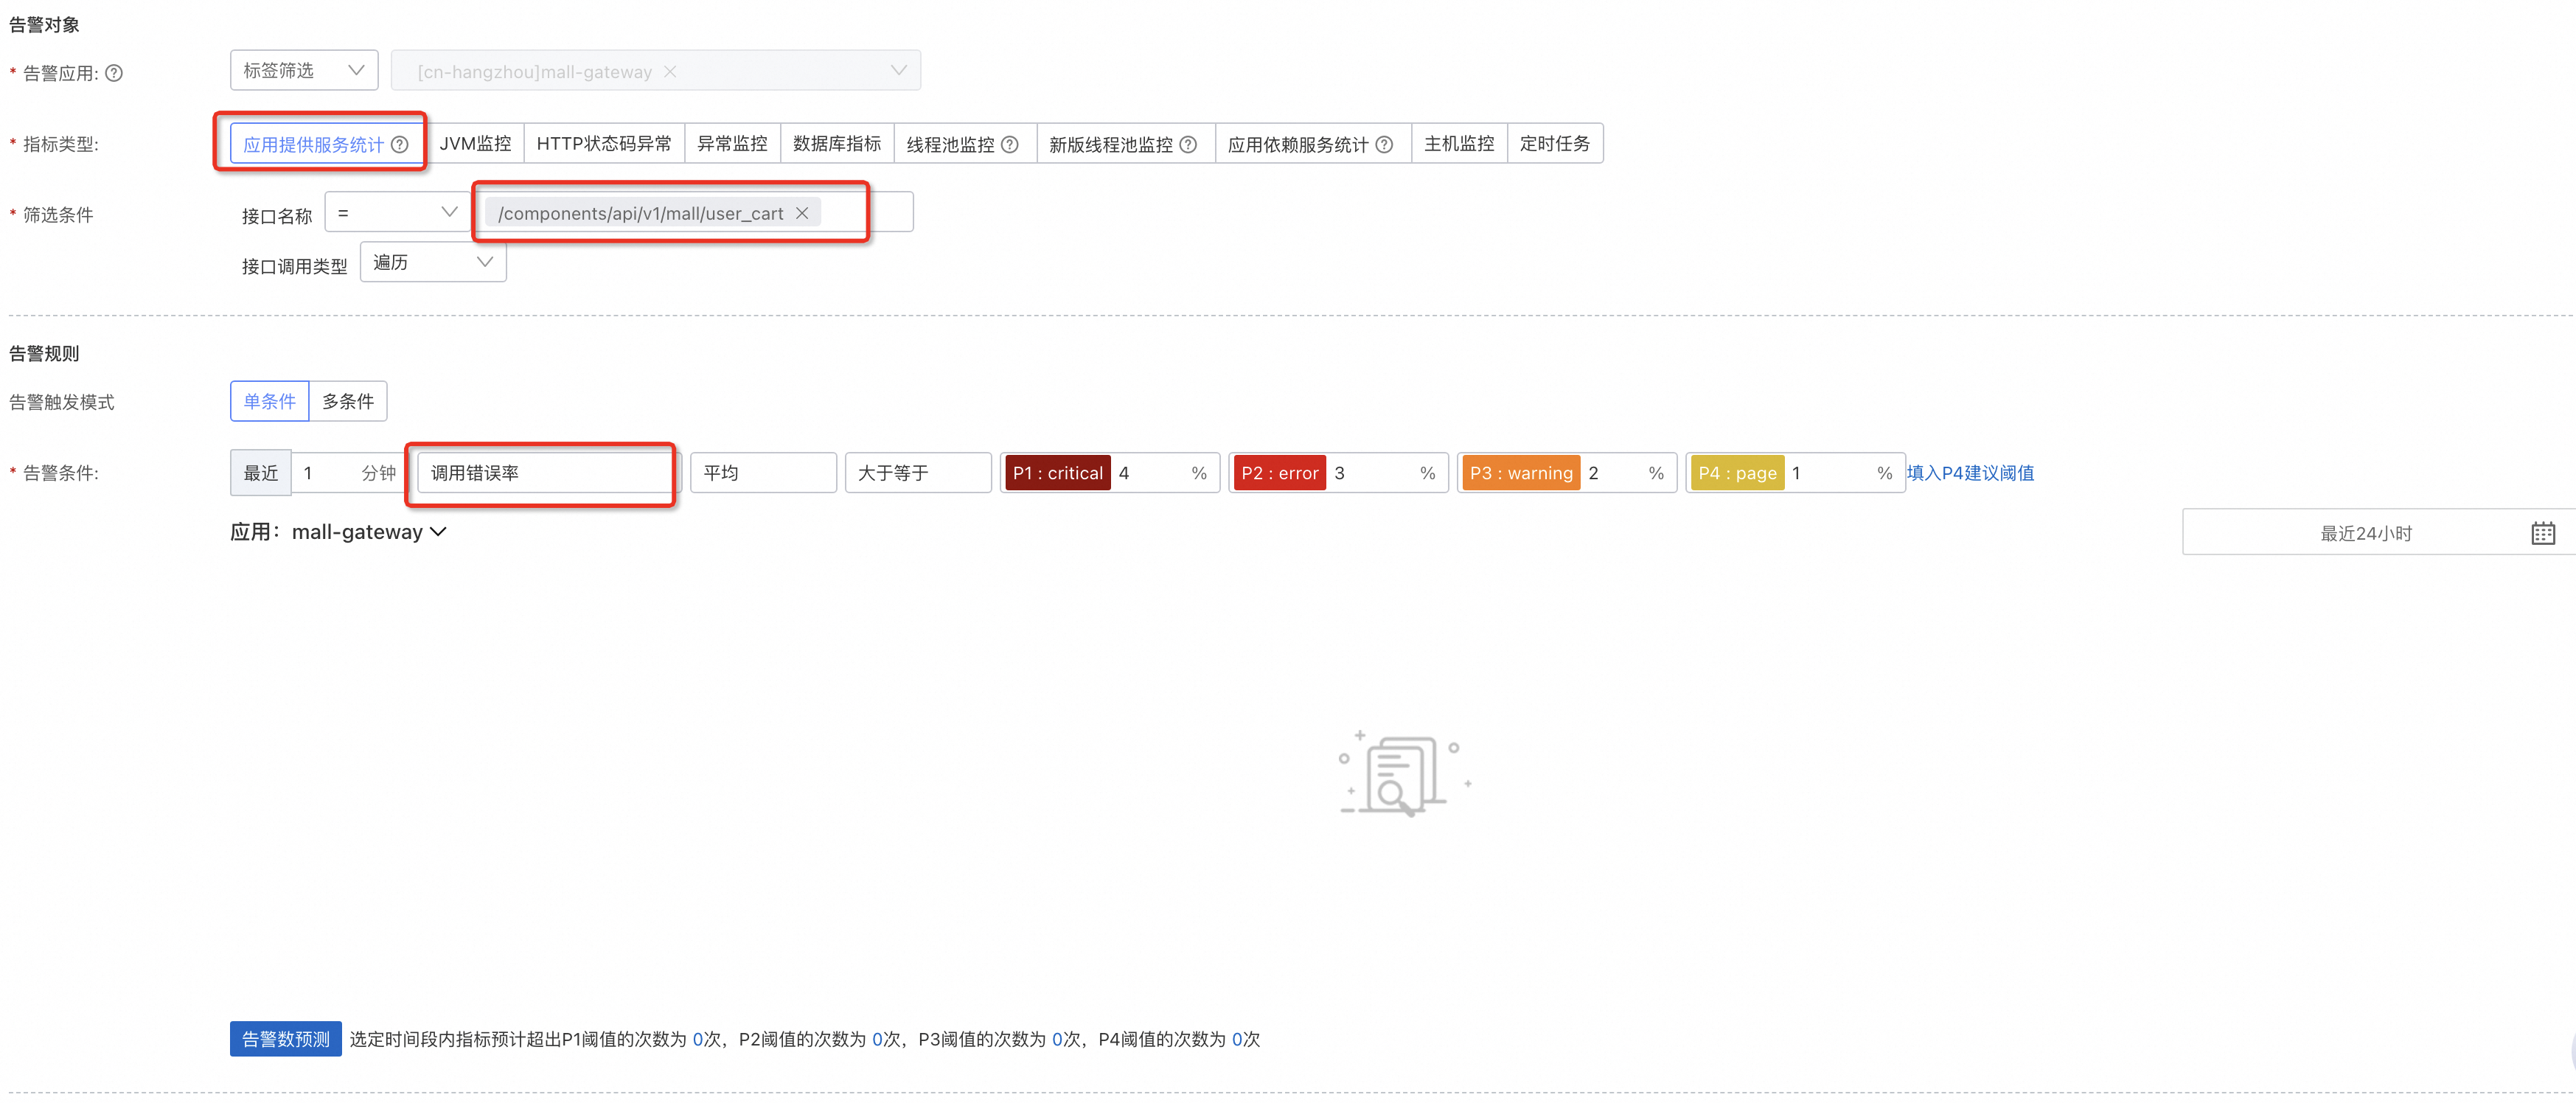This screenshot has height=1103, width=2576.
Task: Select 单条件 trigger mode
Action: (269, 401)
